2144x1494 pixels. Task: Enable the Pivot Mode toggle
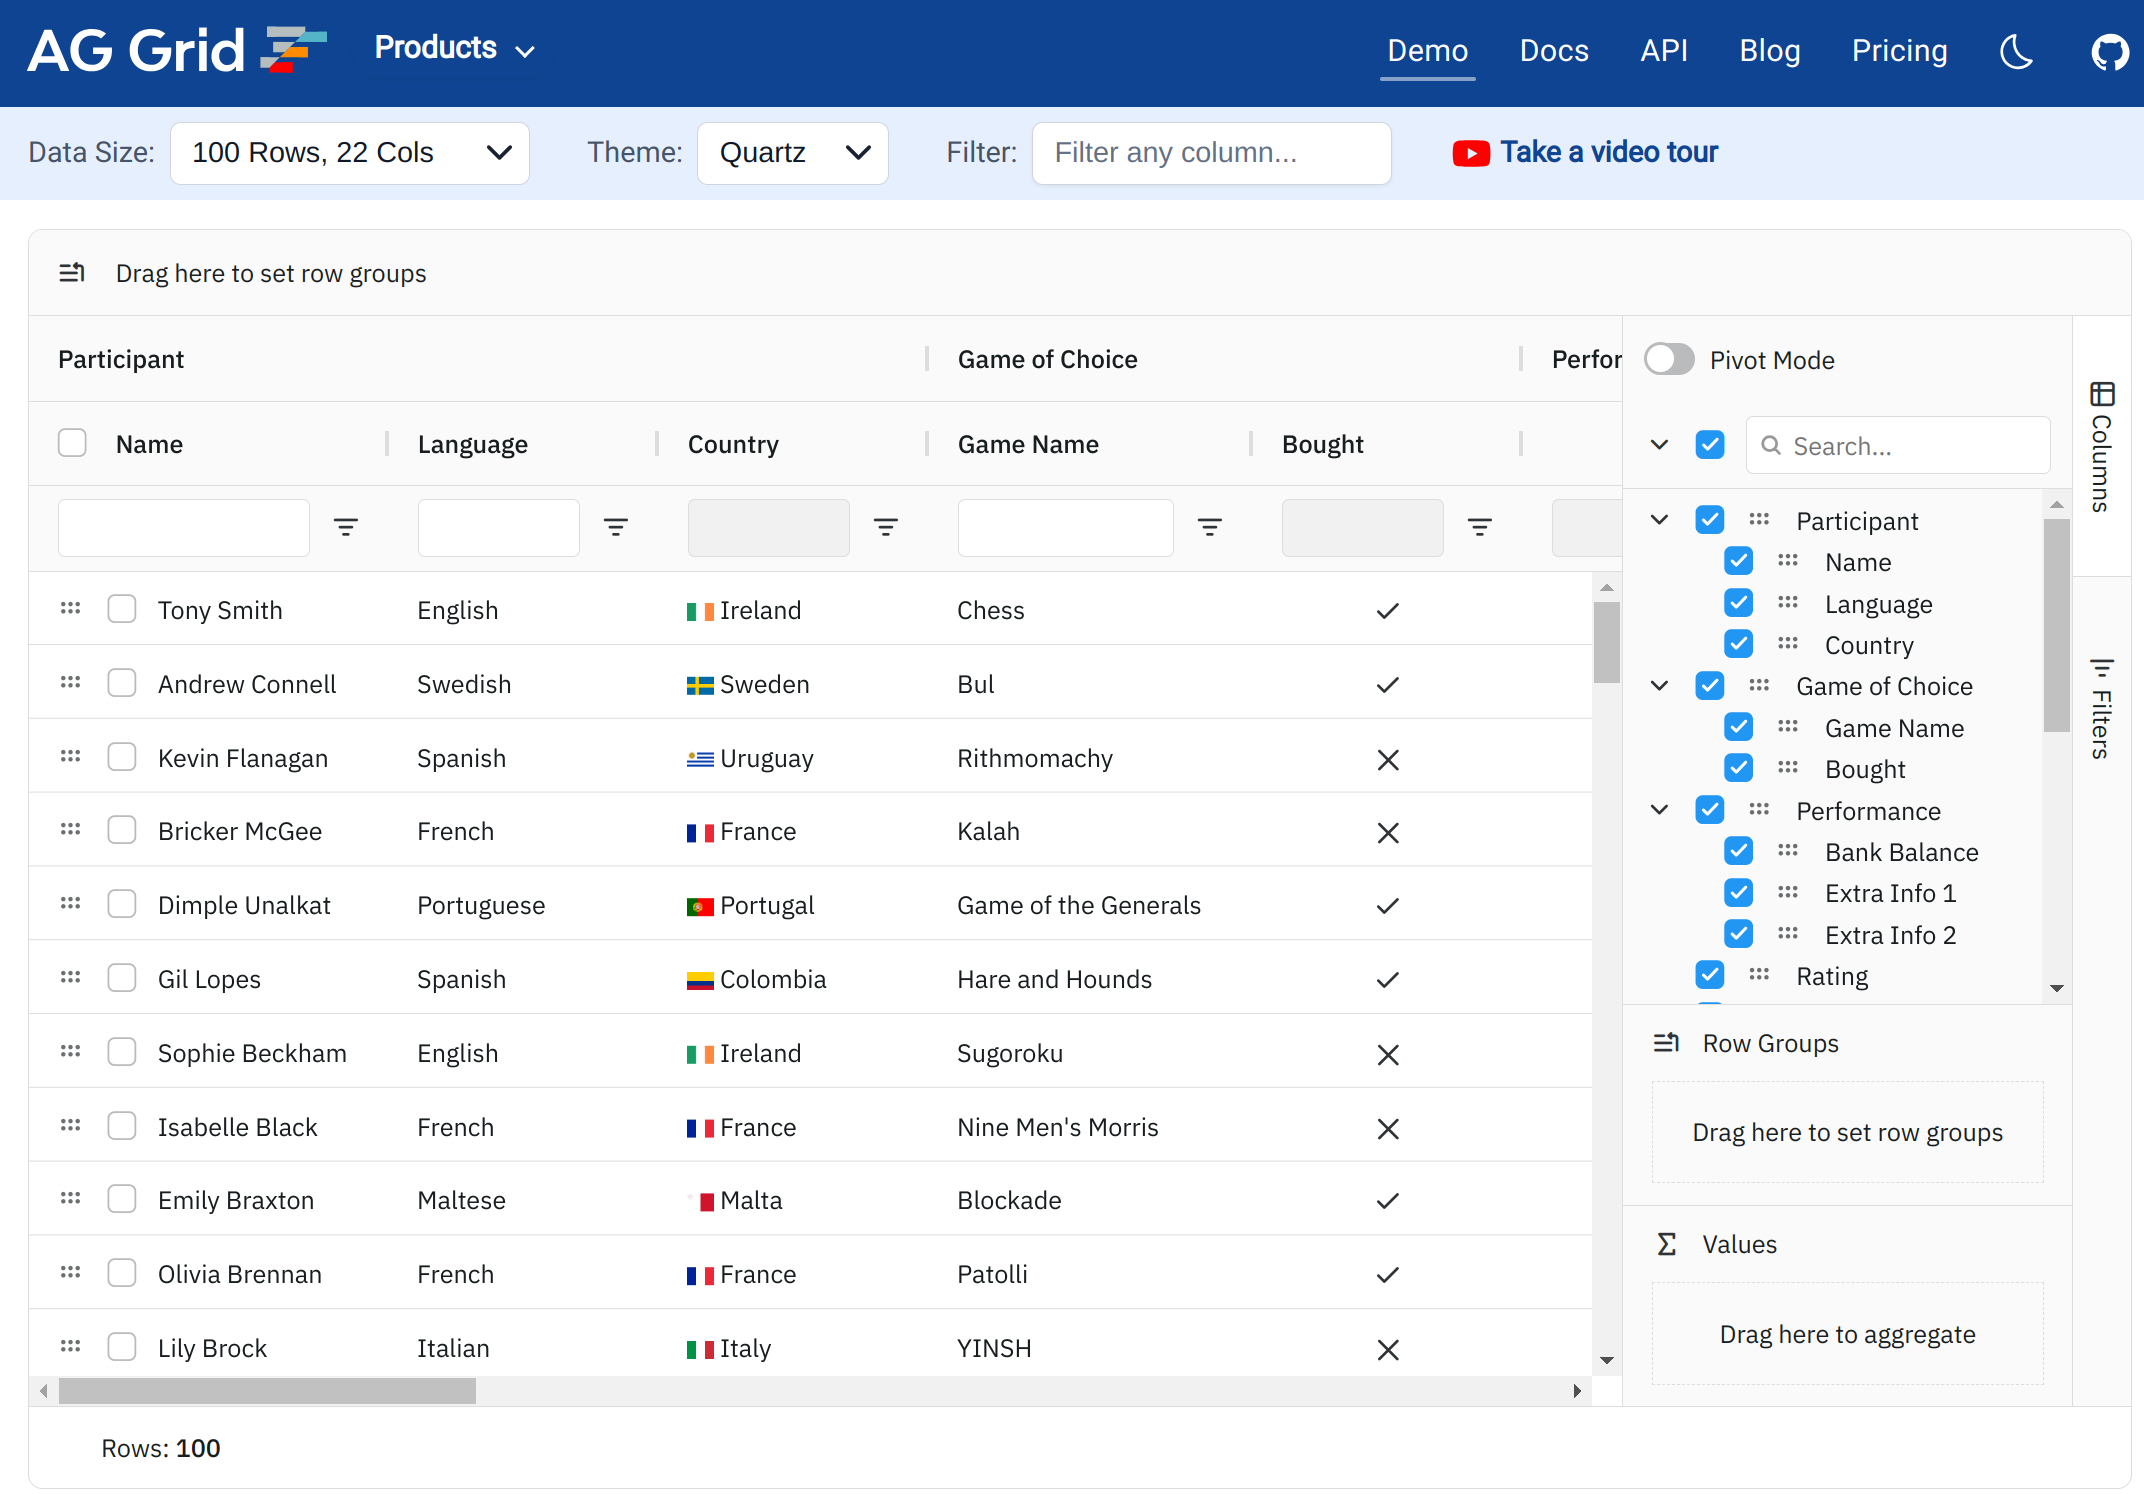(x=1669, y=360)
